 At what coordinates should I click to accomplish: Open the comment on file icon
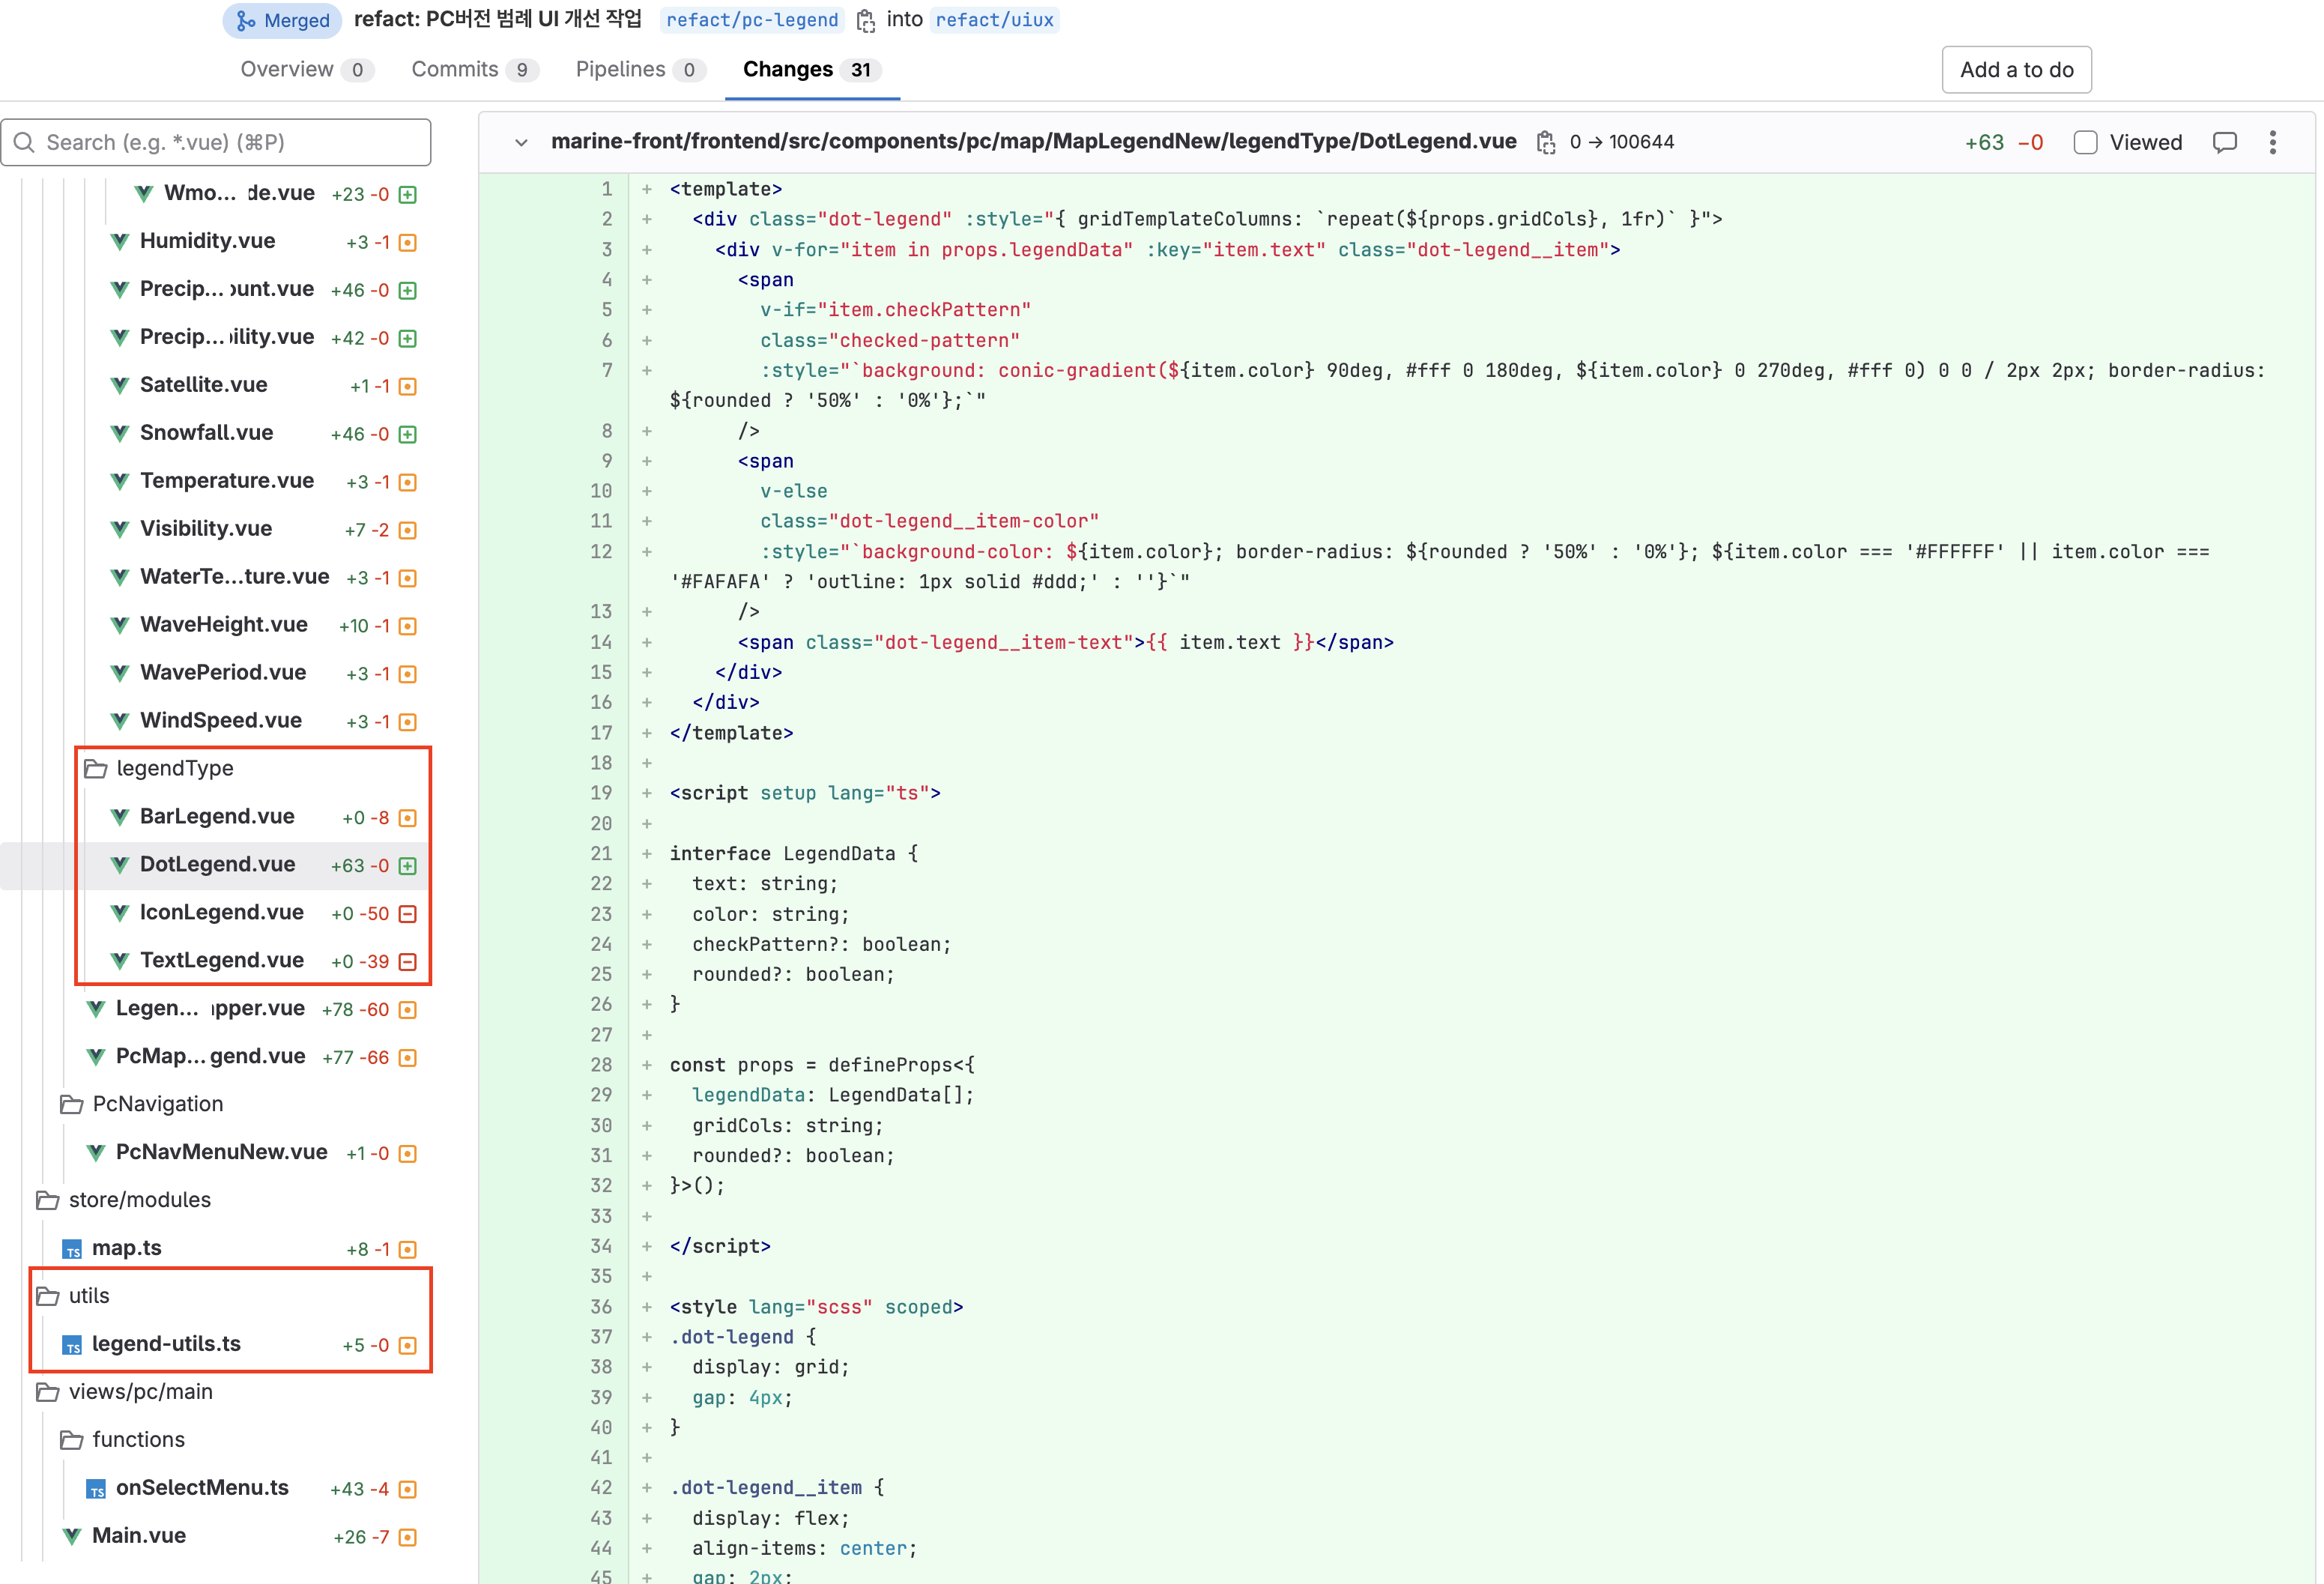pos(2225,142)
